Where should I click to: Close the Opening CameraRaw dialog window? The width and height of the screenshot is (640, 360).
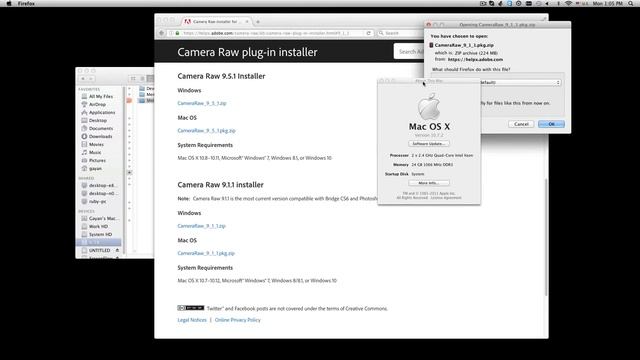pos(429,25)
